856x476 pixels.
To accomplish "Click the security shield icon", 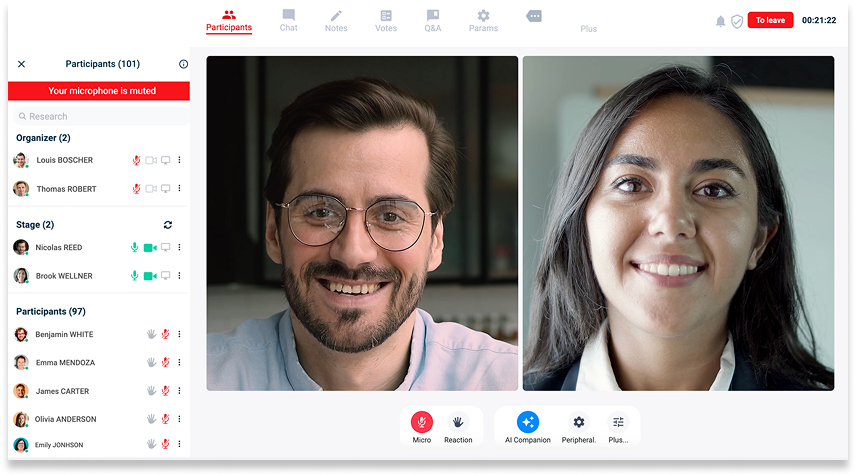I will click(x=737, y=21).
